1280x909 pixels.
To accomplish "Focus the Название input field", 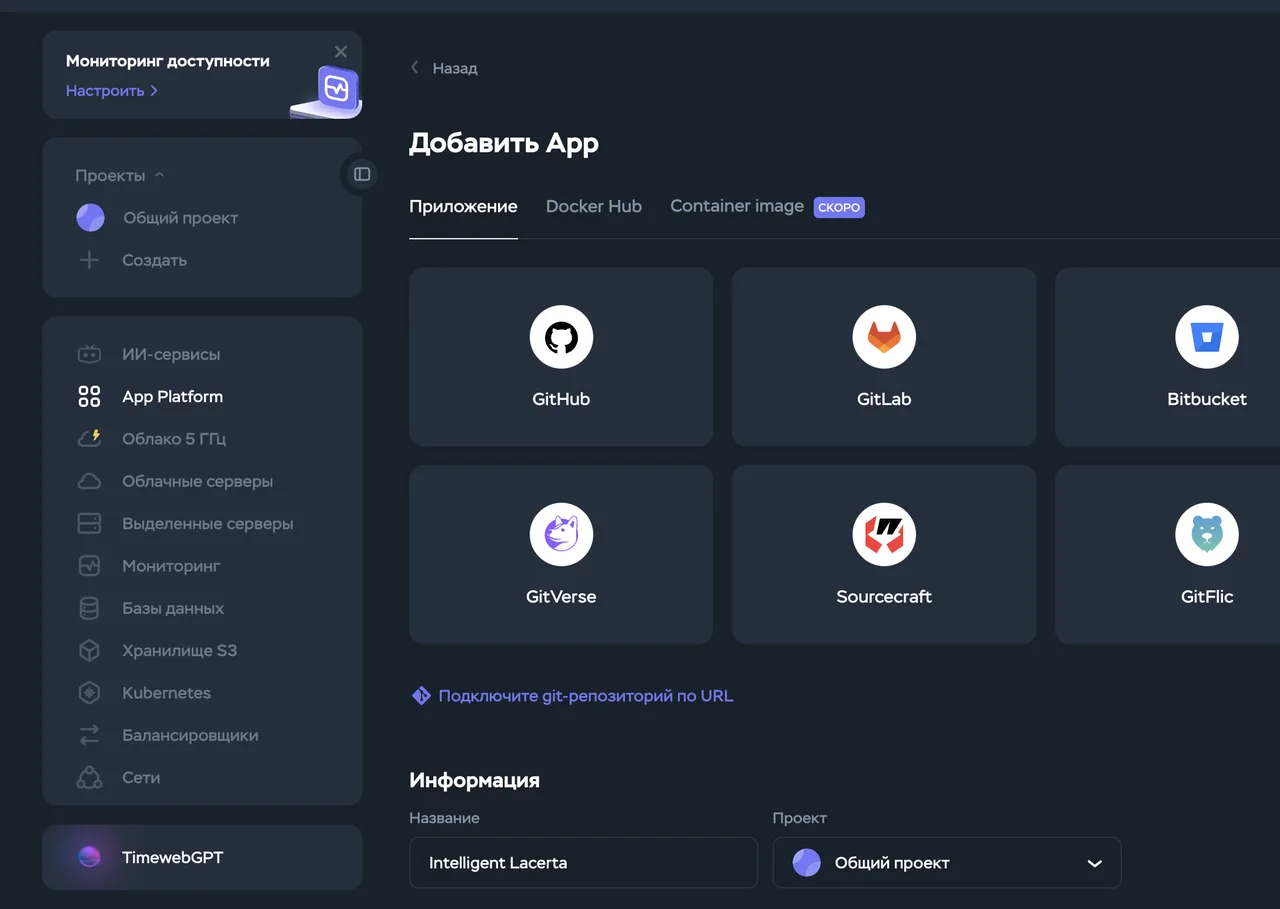I will coord(583,862).
